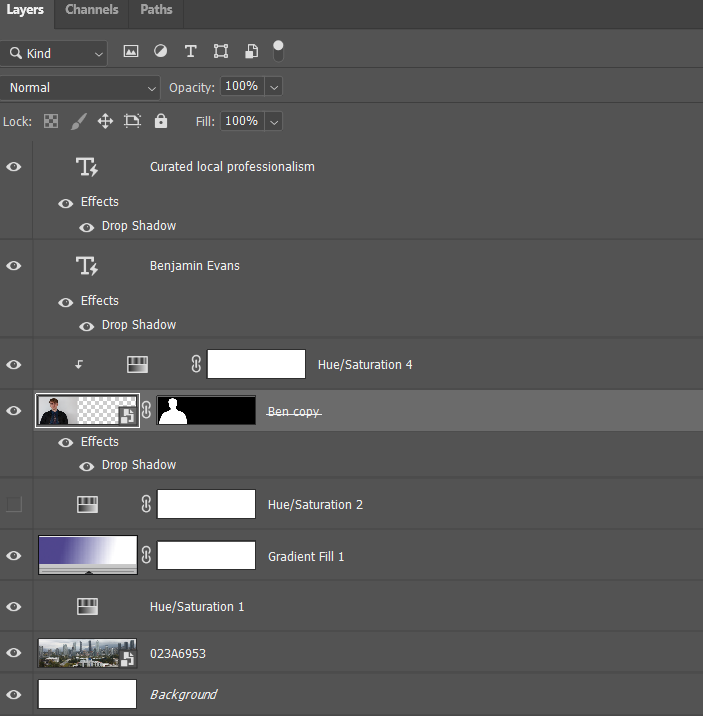This screenshot has height=716, width=703.
Task: Show the hidden Hue/Saturation 2 layer
Action: click(14, 504)
